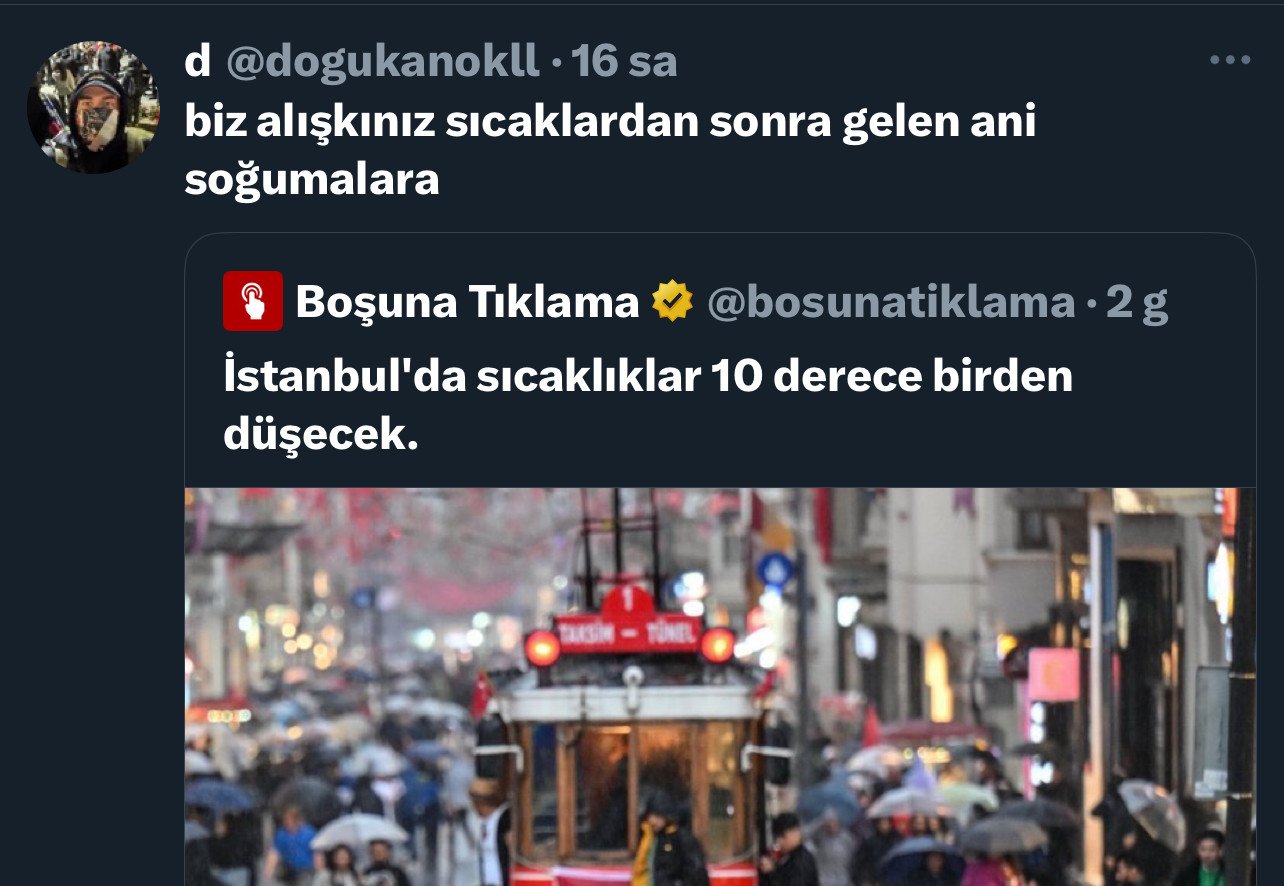
Task: Click the dogukanokll profile avatar
Action: click(x=92, y=107)
